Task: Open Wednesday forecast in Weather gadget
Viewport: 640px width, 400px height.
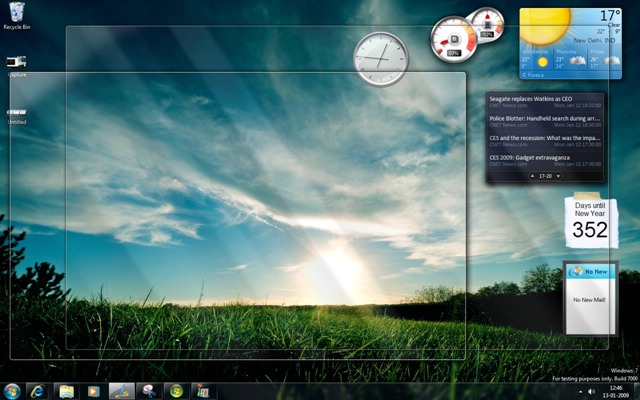Action: 536,59
